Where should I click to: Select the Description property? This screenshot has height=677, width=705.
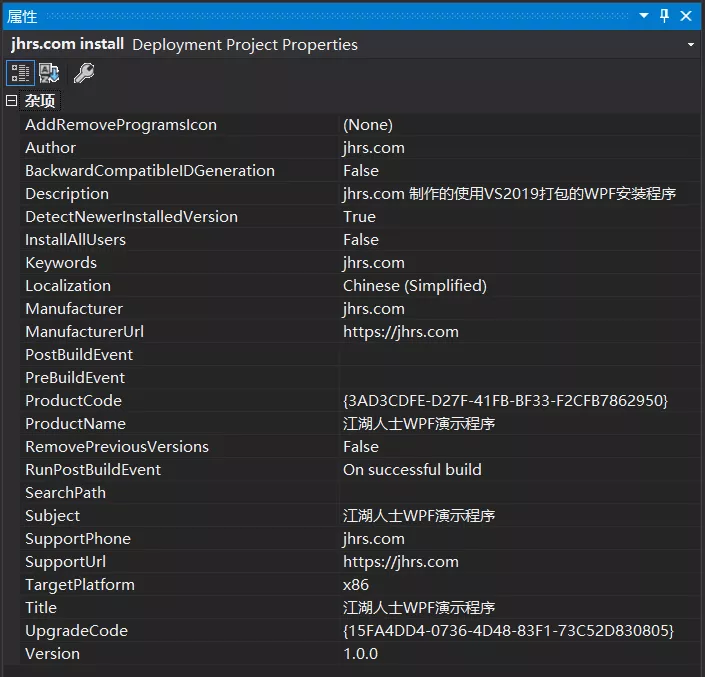[67, 193]
